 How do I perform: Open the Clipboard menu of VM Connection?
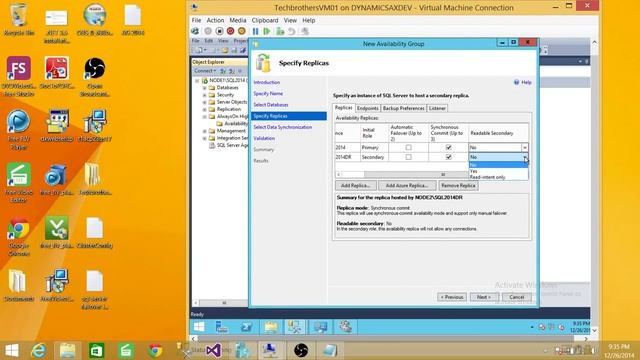pyautogui.click(x=265, y=20)
